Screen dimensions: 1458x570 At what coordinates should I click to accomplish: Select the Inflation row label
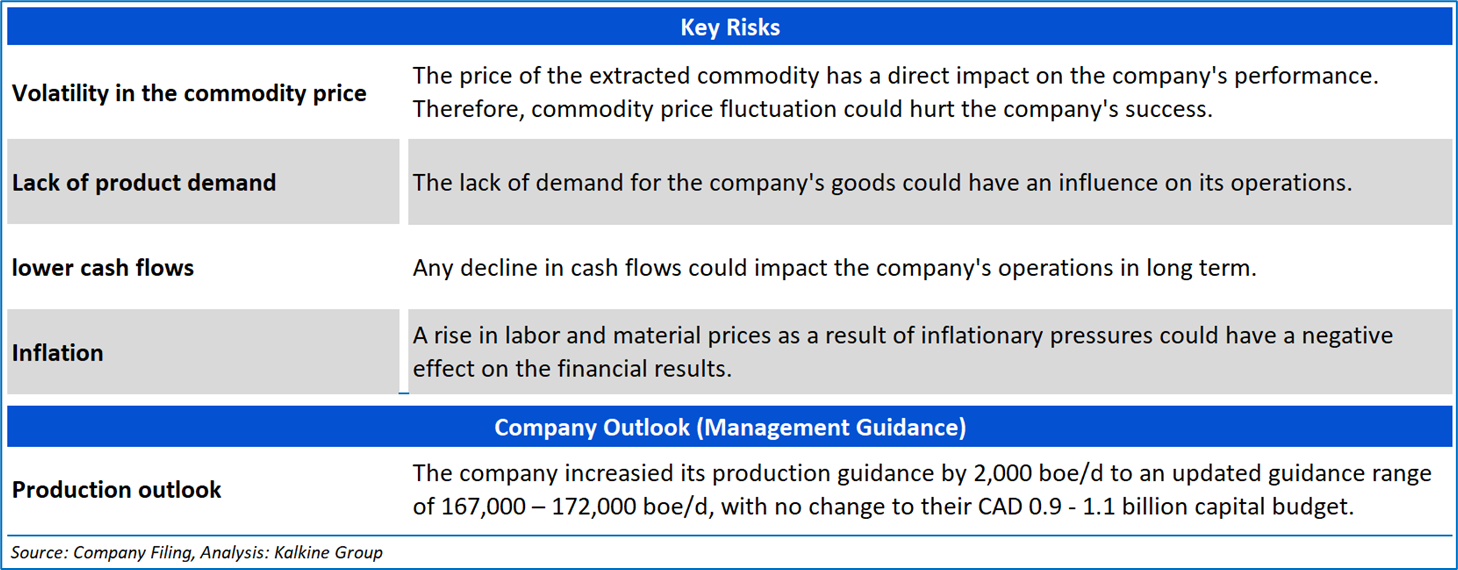click(x=58, y=353)
